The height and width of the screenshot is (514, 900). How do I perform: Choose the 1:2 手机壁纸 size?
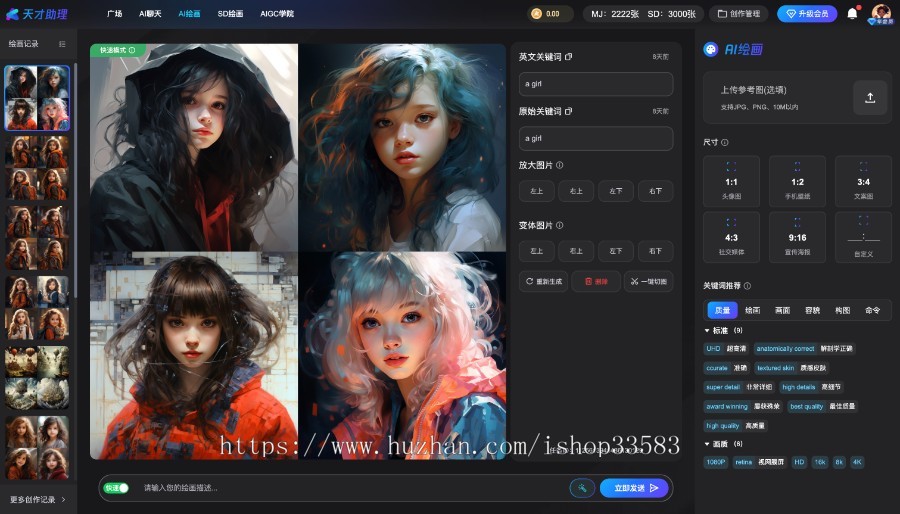797,181
